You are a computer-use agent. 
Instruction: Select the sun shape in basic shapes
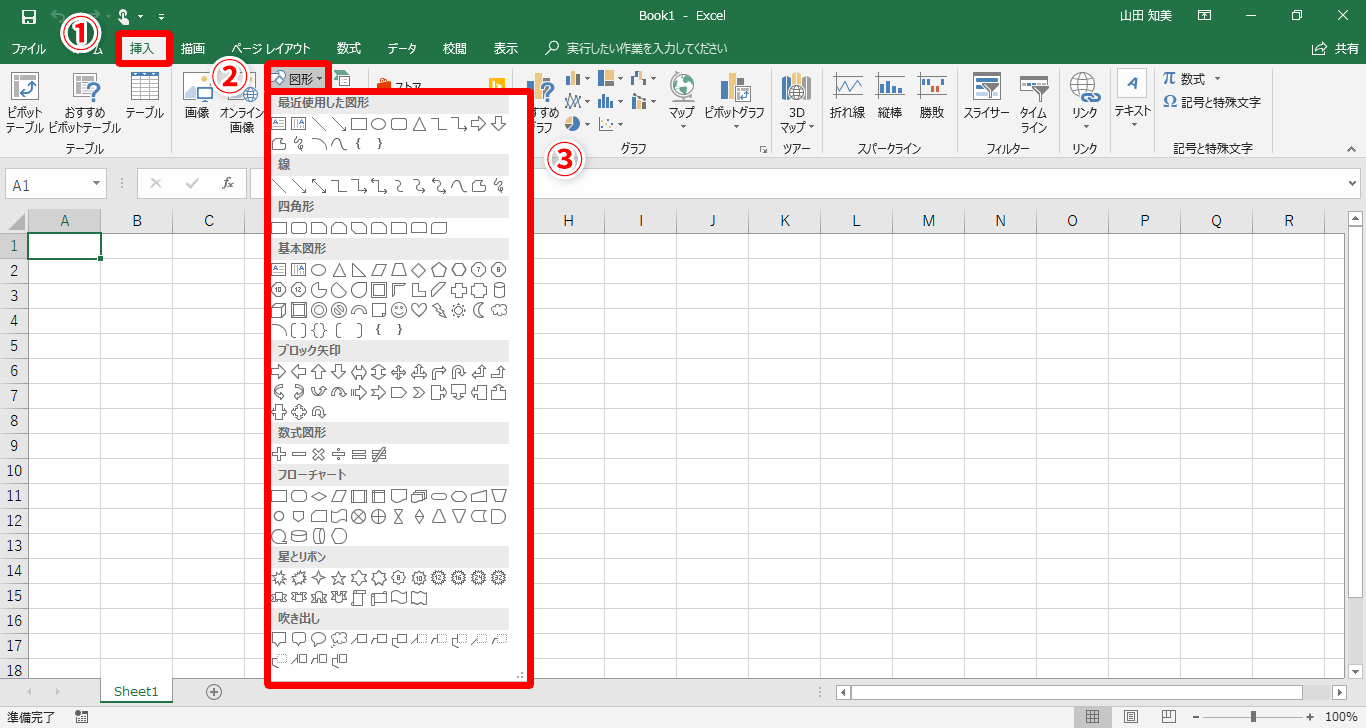459,310
